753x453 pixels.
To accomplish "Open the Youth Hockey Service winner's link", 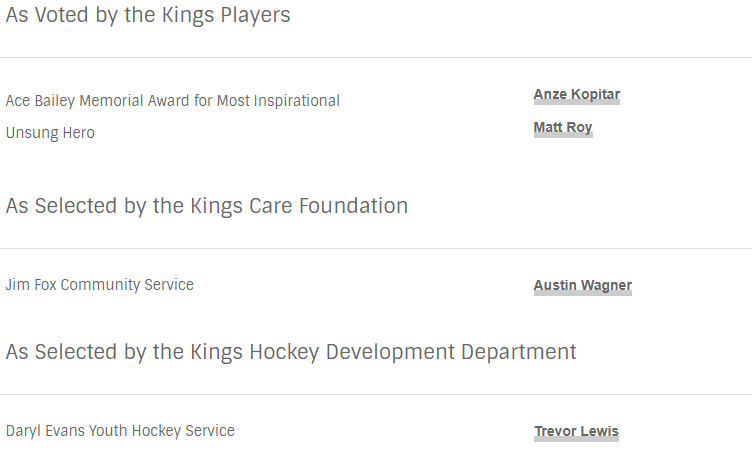I will coord(576,431).
